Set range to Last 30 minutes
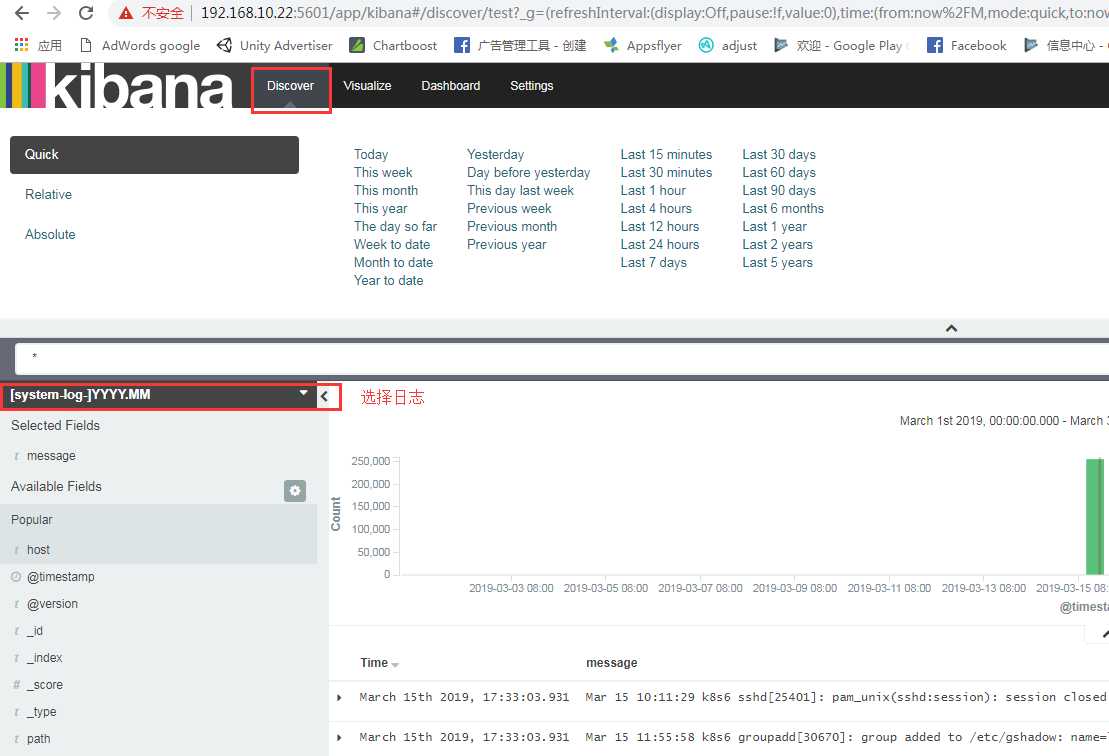This screenshot has height=756, width=1109. (666, 173)
